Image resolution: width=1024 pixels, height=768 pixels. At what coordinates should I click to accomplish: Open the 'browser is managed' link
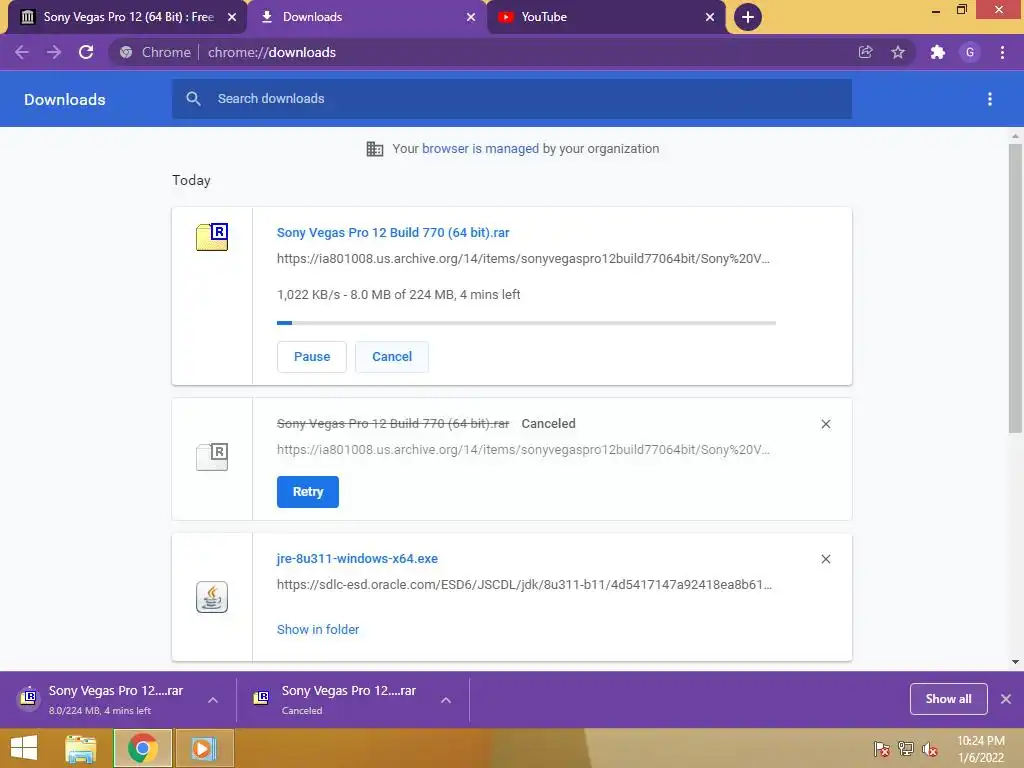[481, 148]
